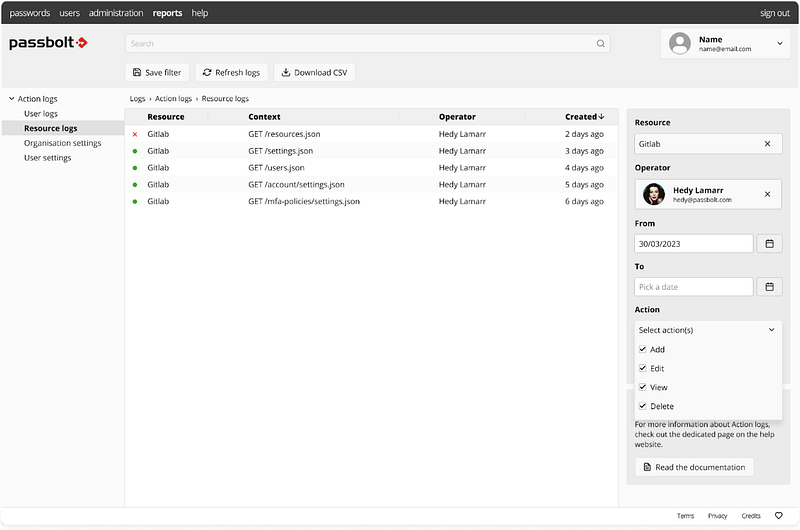Click Resource logs breadcrumb
The image size is (800, 530).
pos(225,98)
